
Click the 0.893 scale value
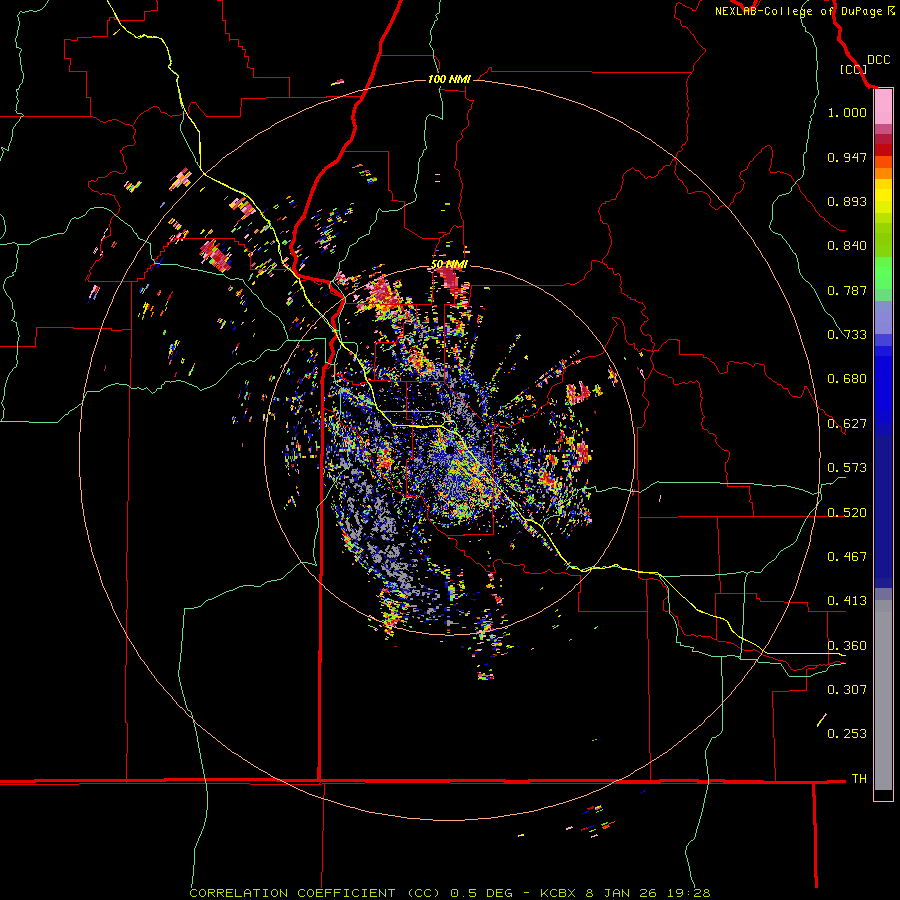coord(847,201)
